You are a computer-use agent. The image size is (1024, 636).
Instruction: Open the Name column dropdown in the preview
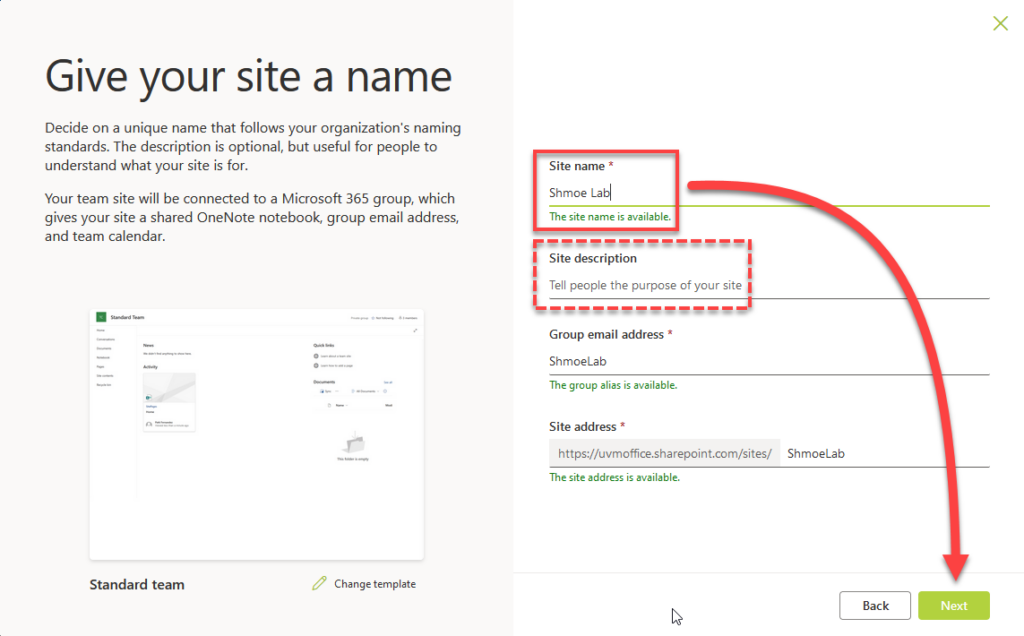point(346,405)
